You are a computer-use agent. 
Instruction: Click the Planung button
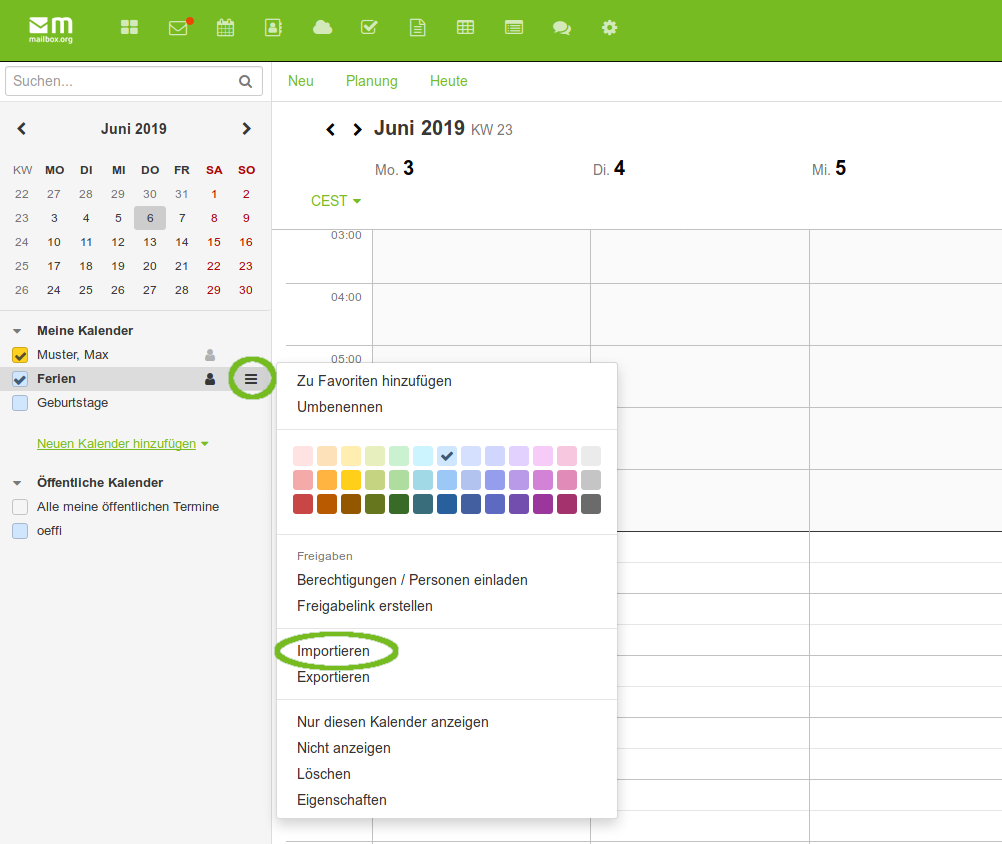coord(371,81)
